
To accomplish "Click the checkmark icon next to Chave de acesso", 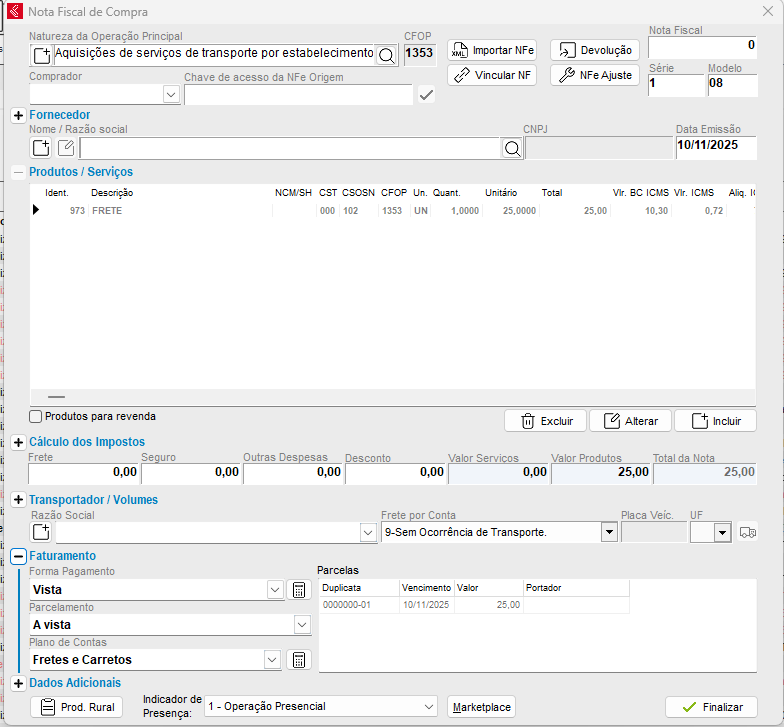I will [427, 95].
